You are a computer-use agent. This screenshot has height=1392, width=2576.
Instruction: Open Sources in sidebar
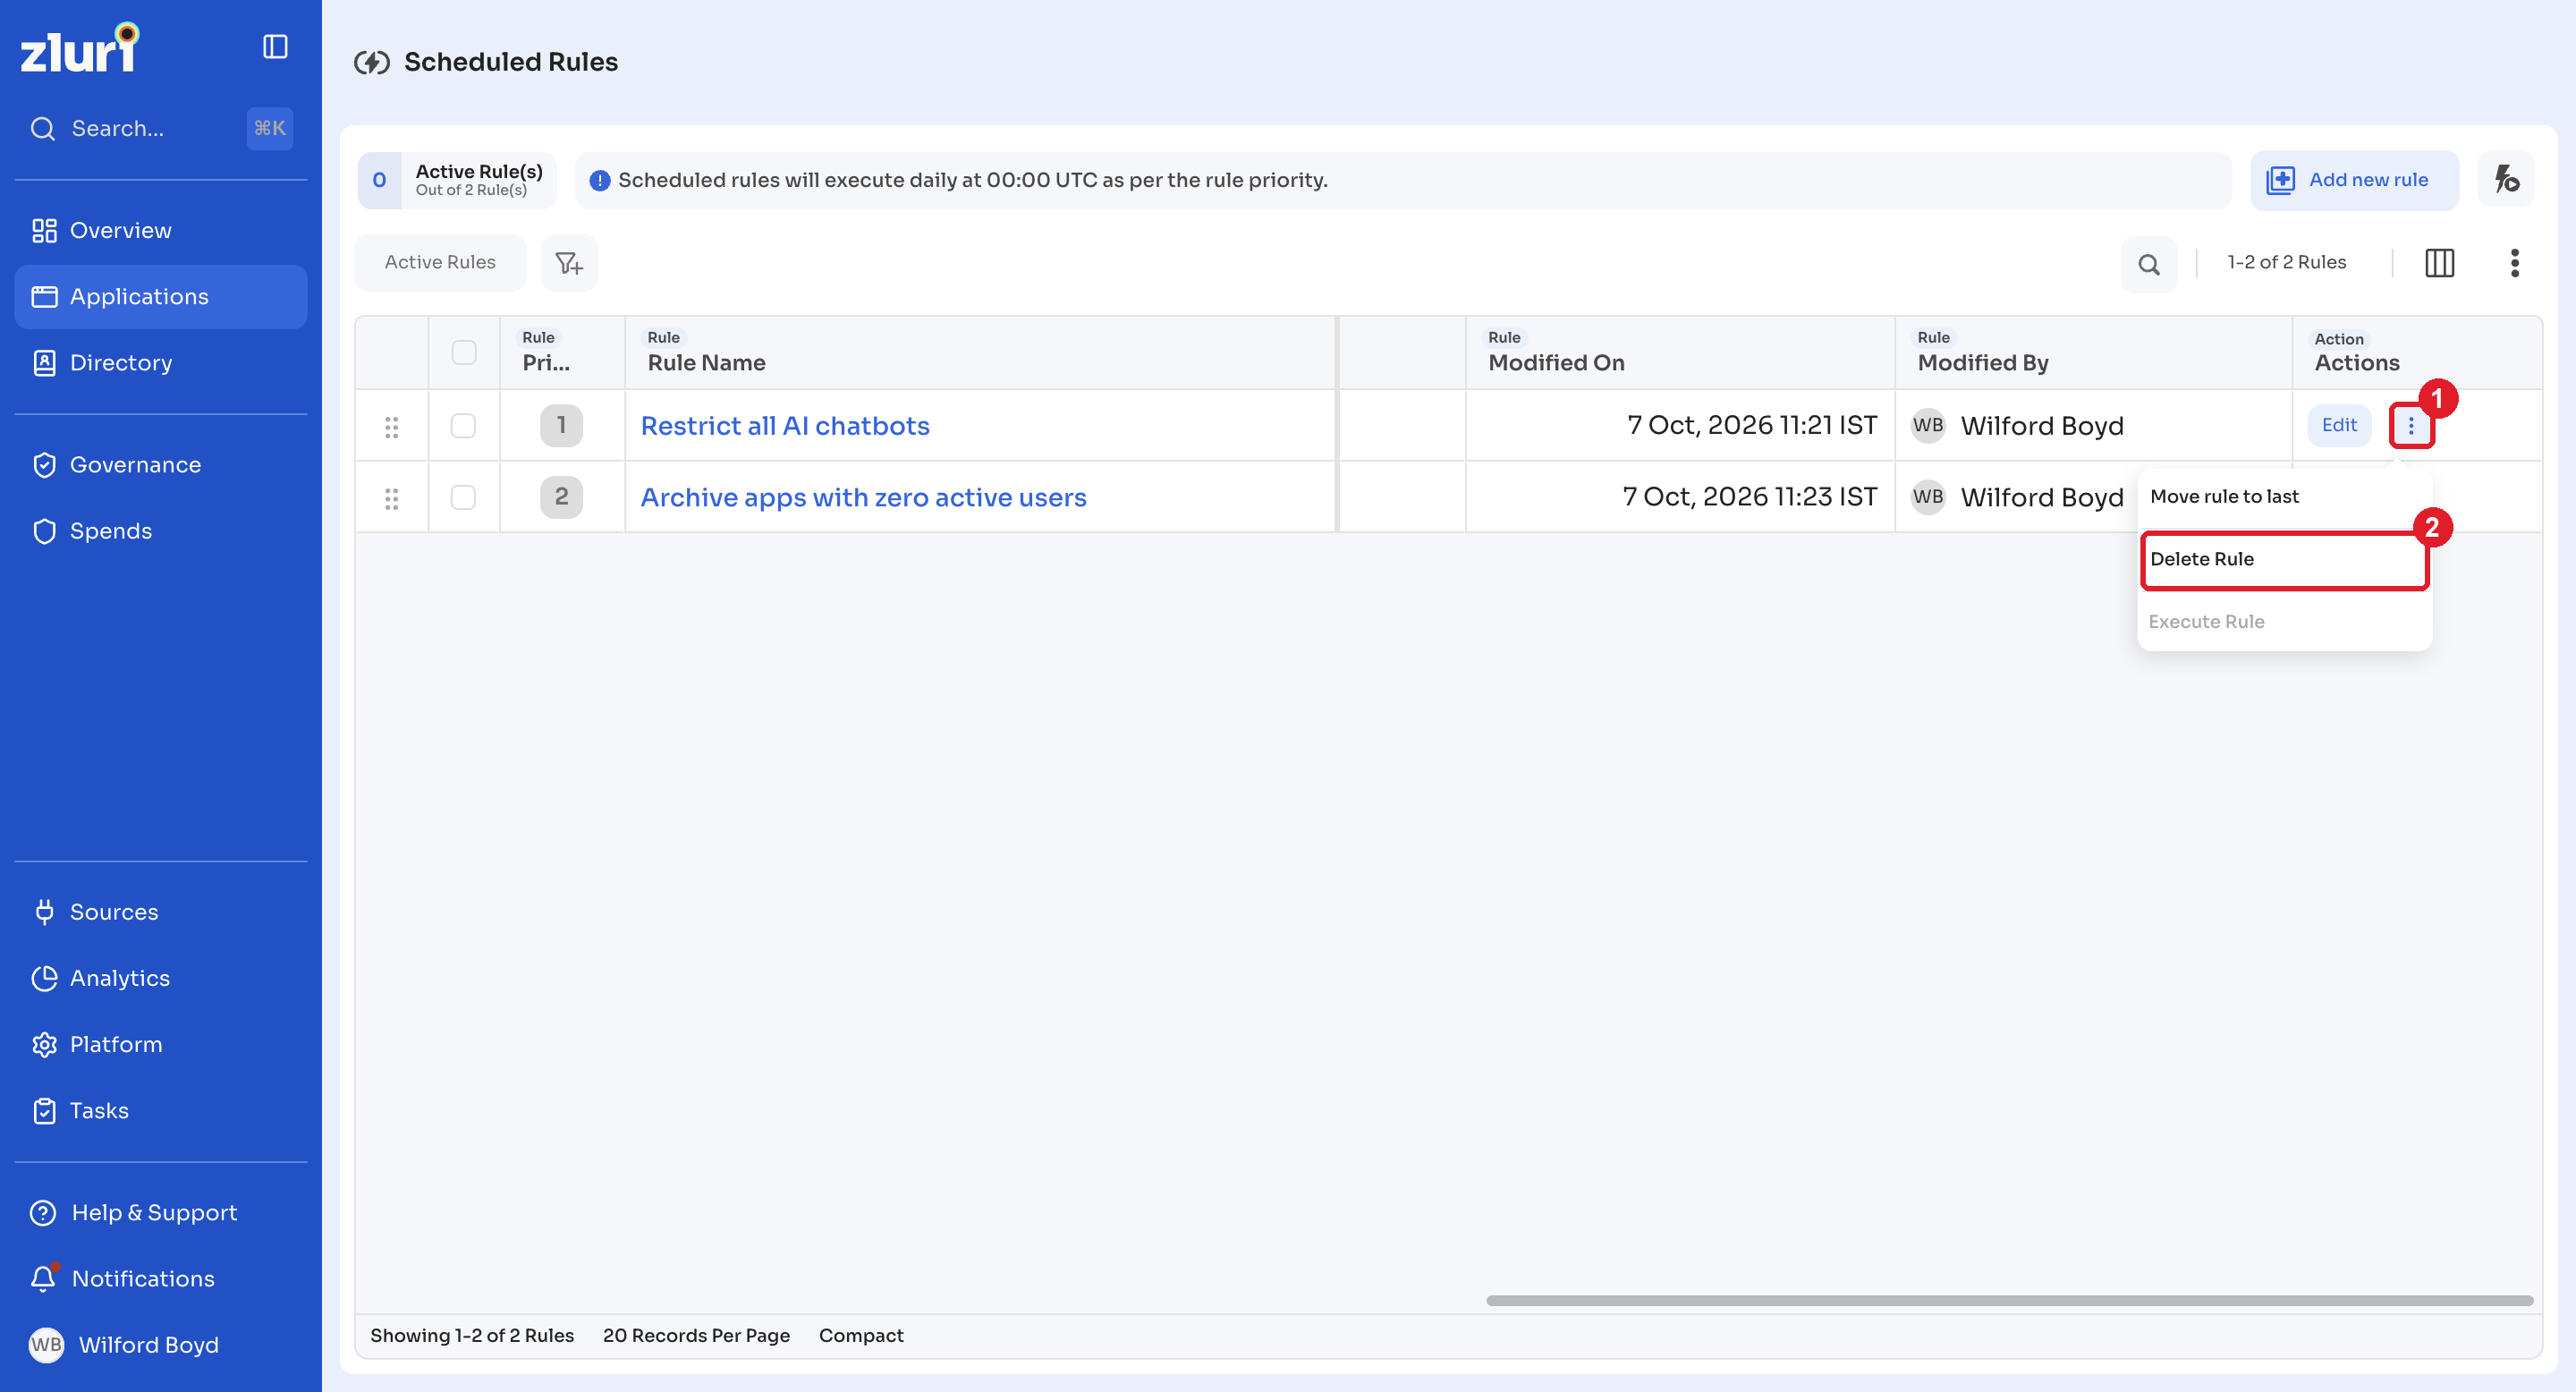click(160, 912)
